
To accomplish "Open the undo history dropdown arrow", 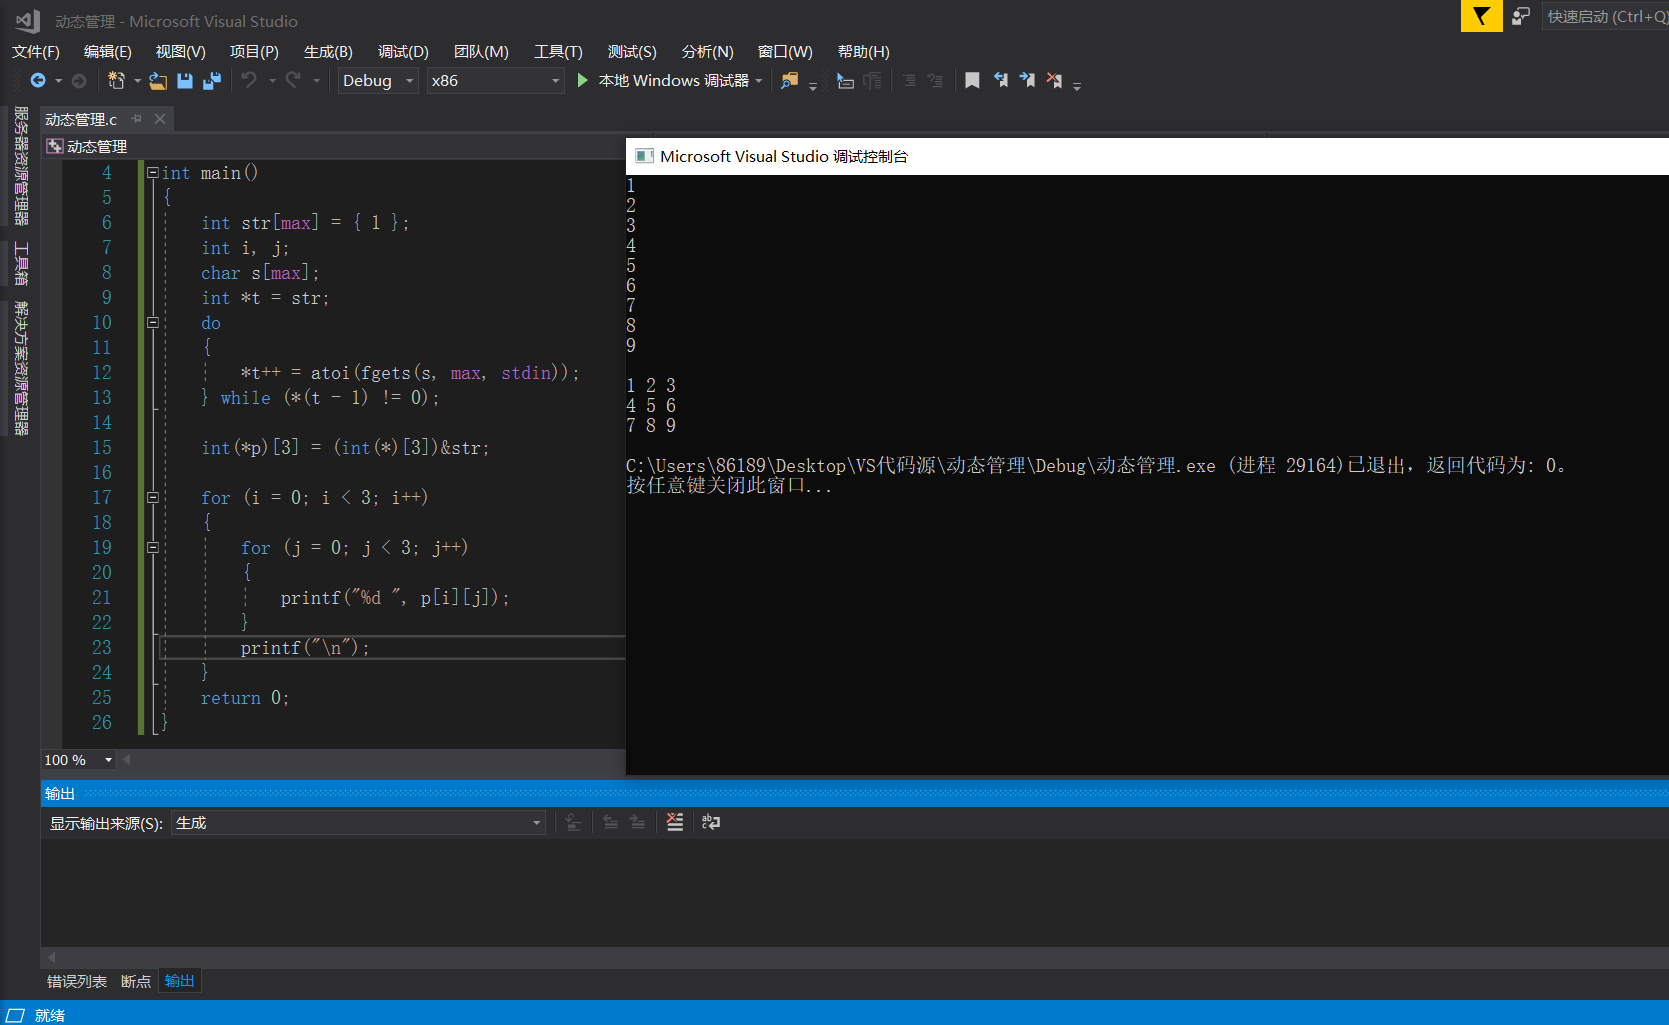I will [272, 81].
